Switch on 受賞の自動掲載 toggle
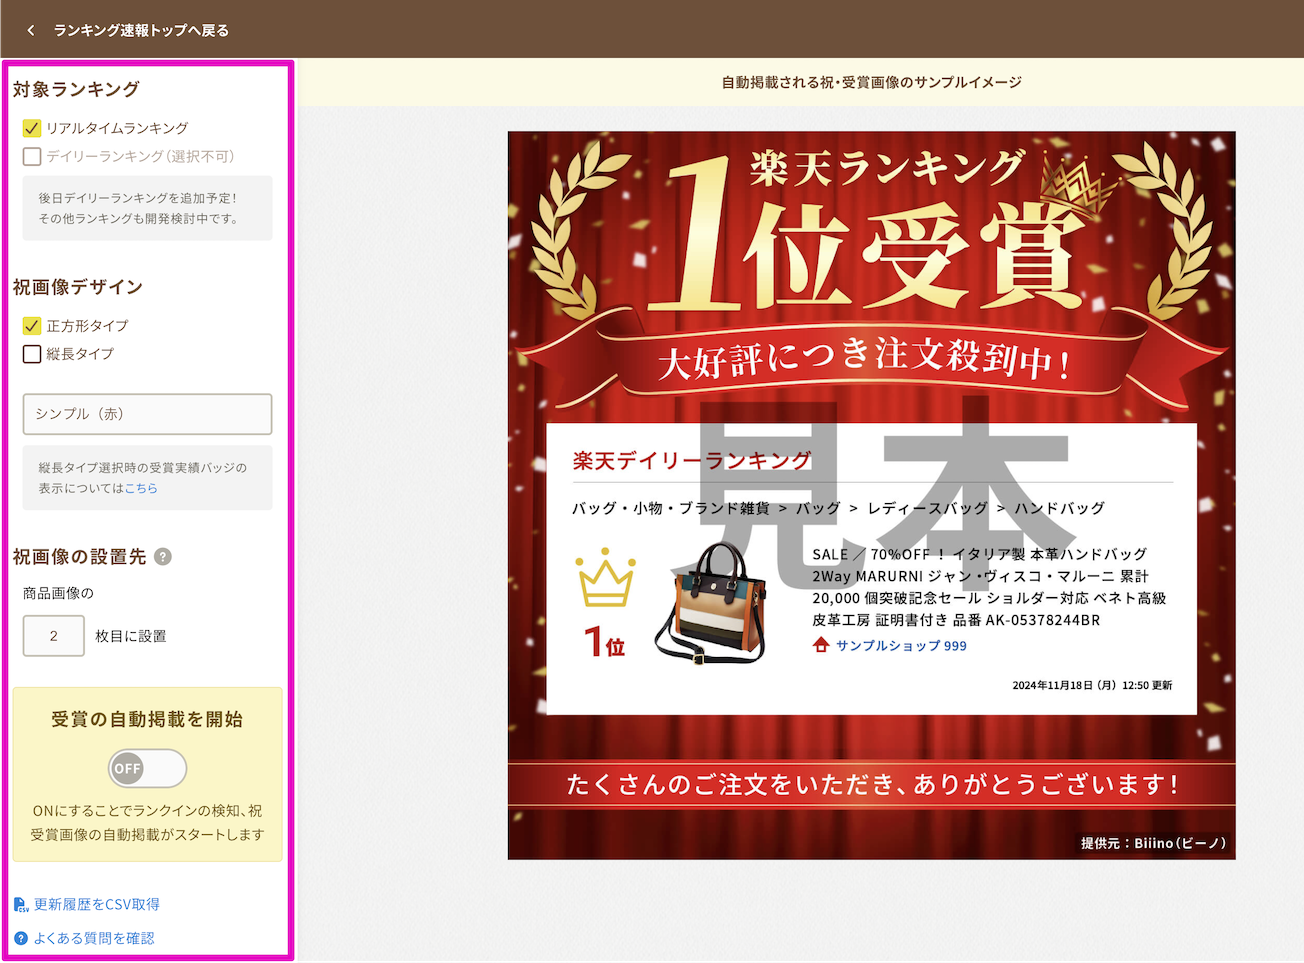This screenshot has height=963, width=1304. click(147, 768)
